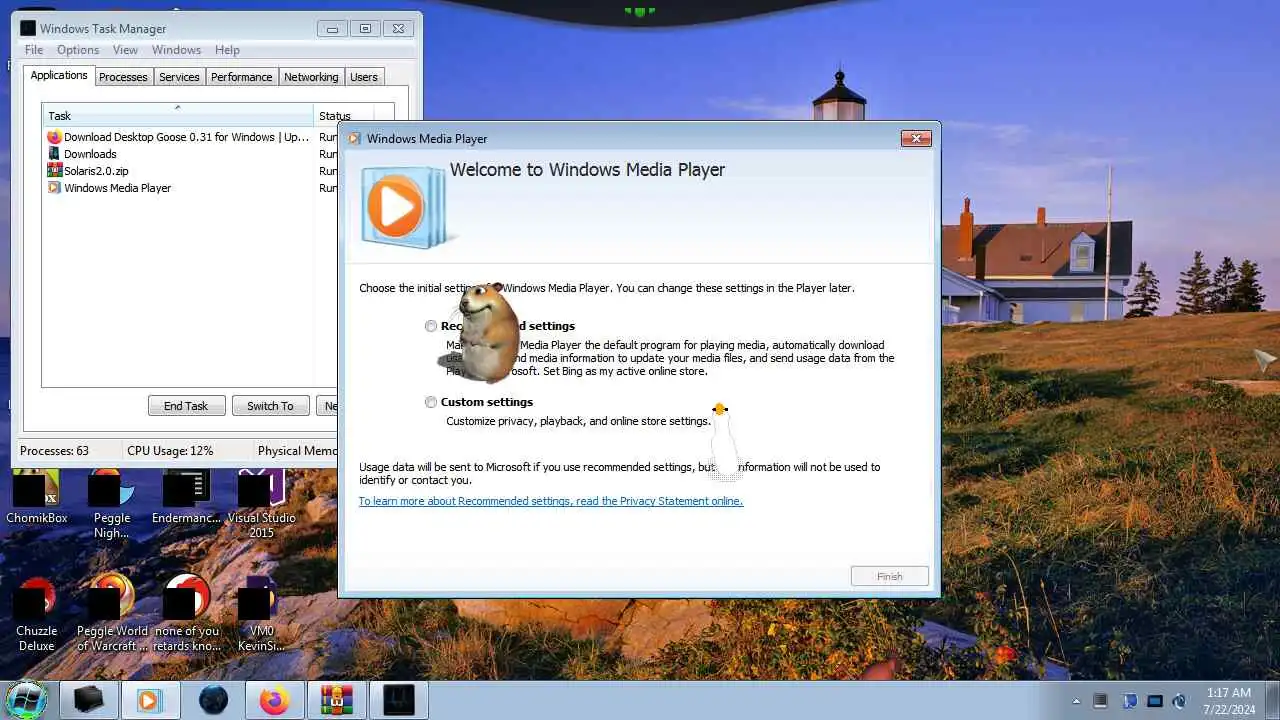Select the Custom settings radio button
Image resolution: width=1280 pixels, height=720 pixels.
coord(431,402)
